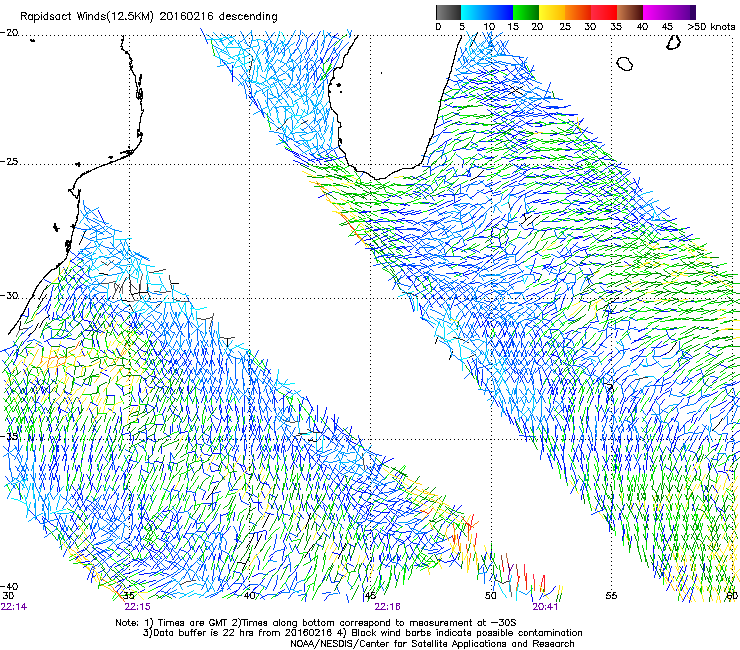Click the purple '20:41' pass time
Image resolution: width=740 pixels, height=650 pixels.
point(546,607)
